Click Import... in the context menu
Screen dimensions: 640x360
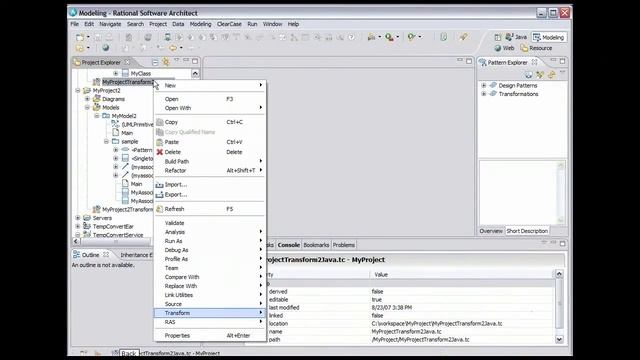pos(210,184)
